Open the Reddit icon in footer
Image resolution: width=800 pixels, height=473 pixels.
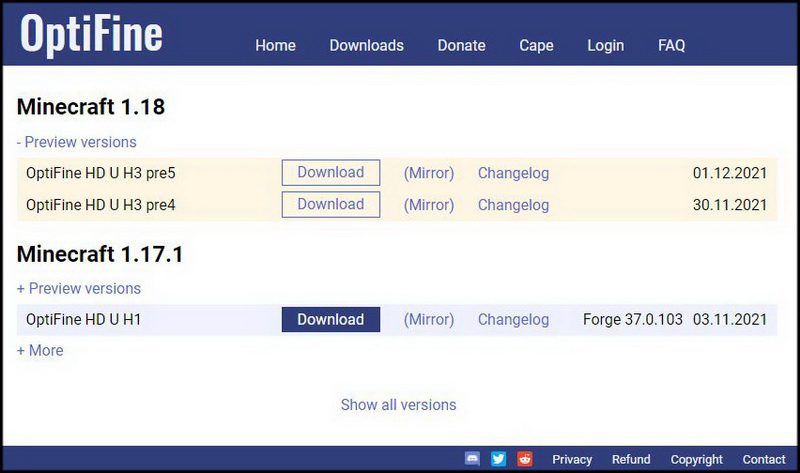pos(524,459)
